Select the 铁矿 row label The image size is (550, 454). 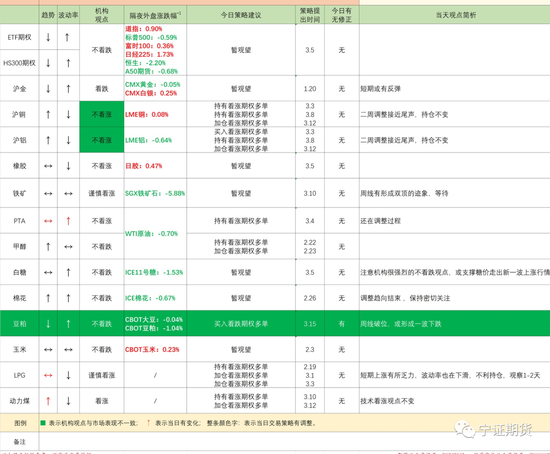19,193
